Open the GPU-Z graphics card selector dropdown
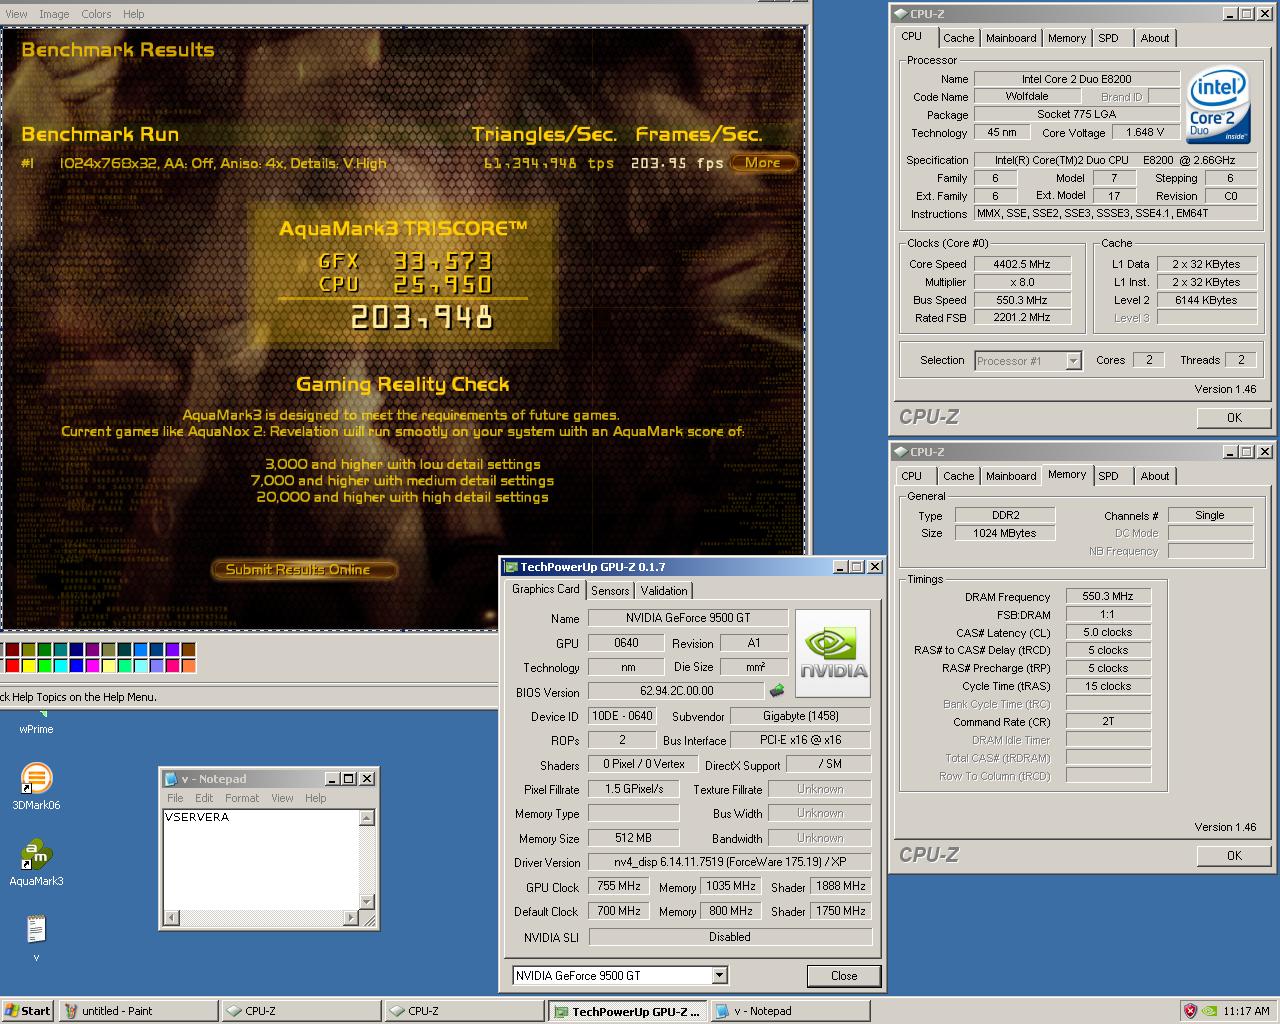The image size is (1280, 1024). pyautogui.click(x=719, y=975)
